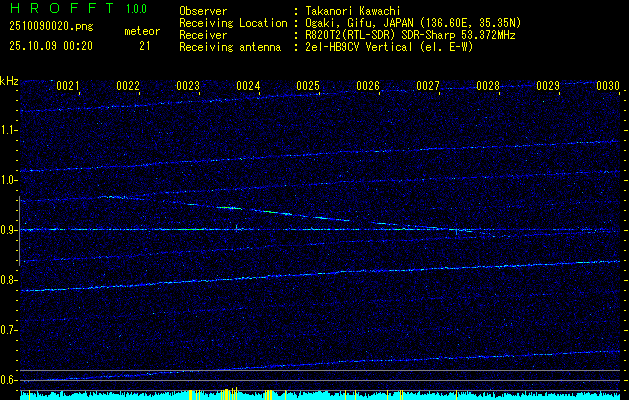Click the 1.1 frequency axis label

click(x=9, y=130)
